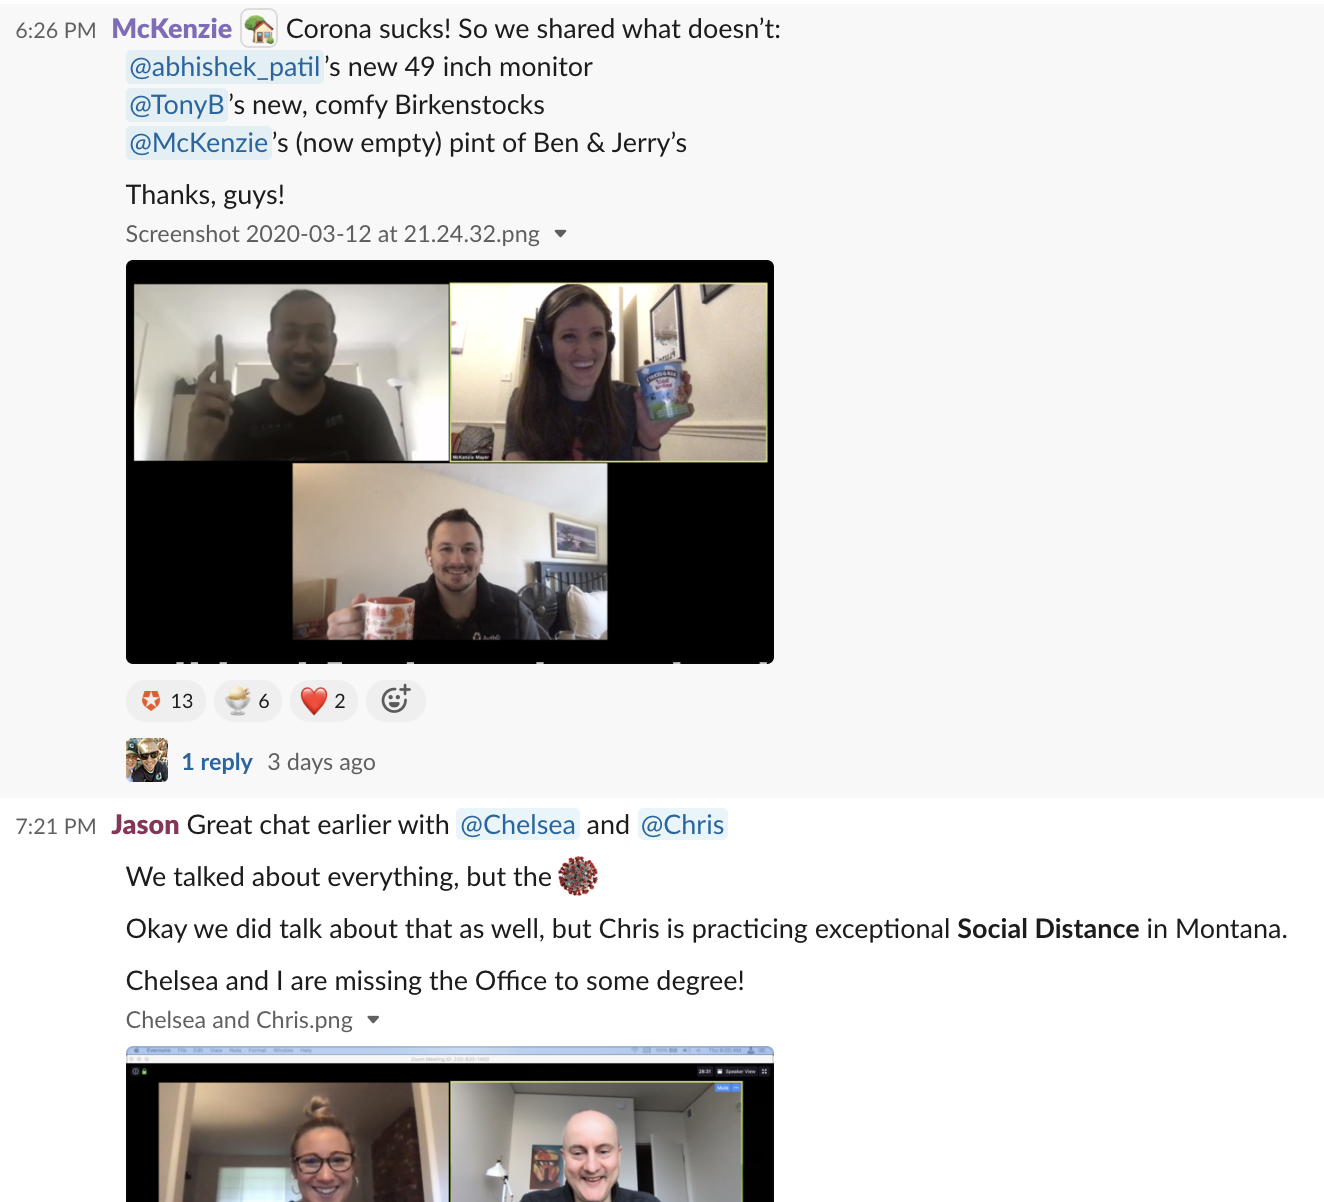Screen dimensions: 1324x1202
Task: Open Jason's sender name profile
Action: pos(145,825)
